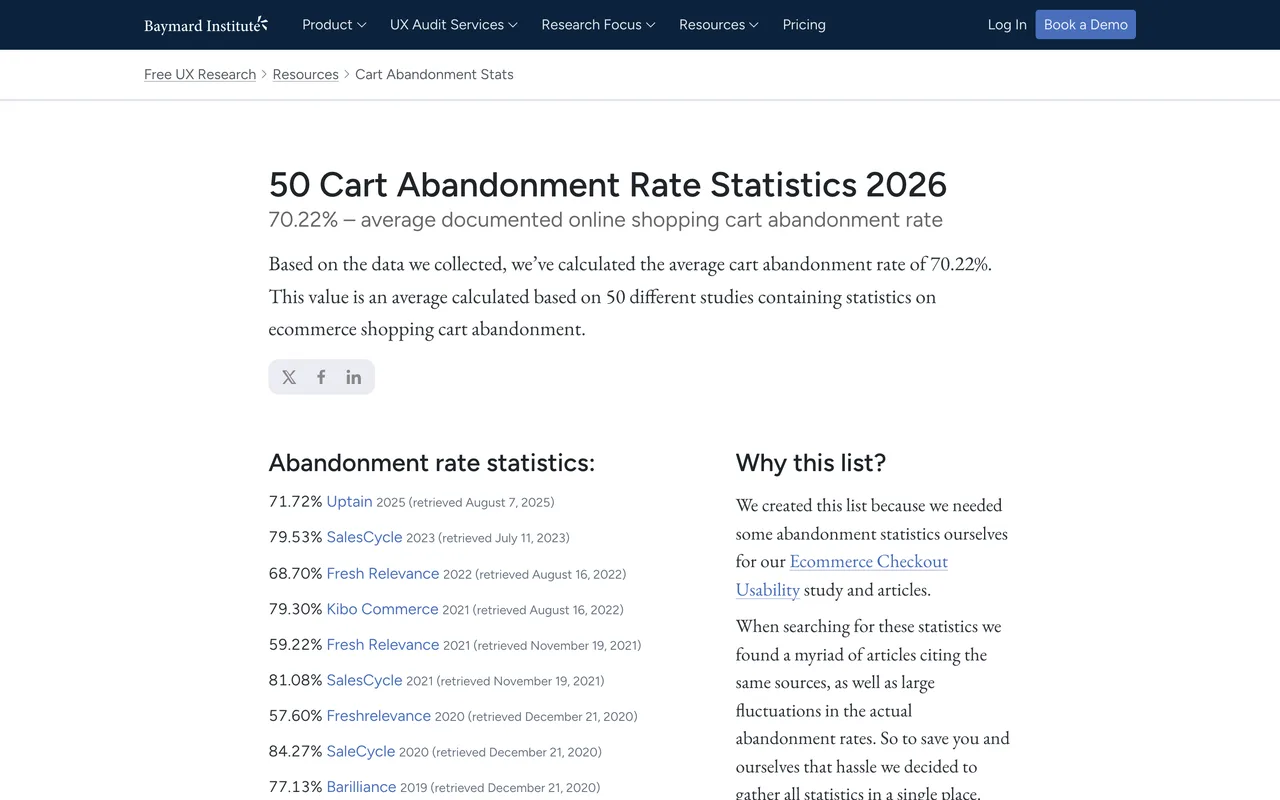This screenshot has height=800, width=1280.
Task: Click '(retrieved November 19, 2021)' beside SalesCycle
Action: coord(520,681)
